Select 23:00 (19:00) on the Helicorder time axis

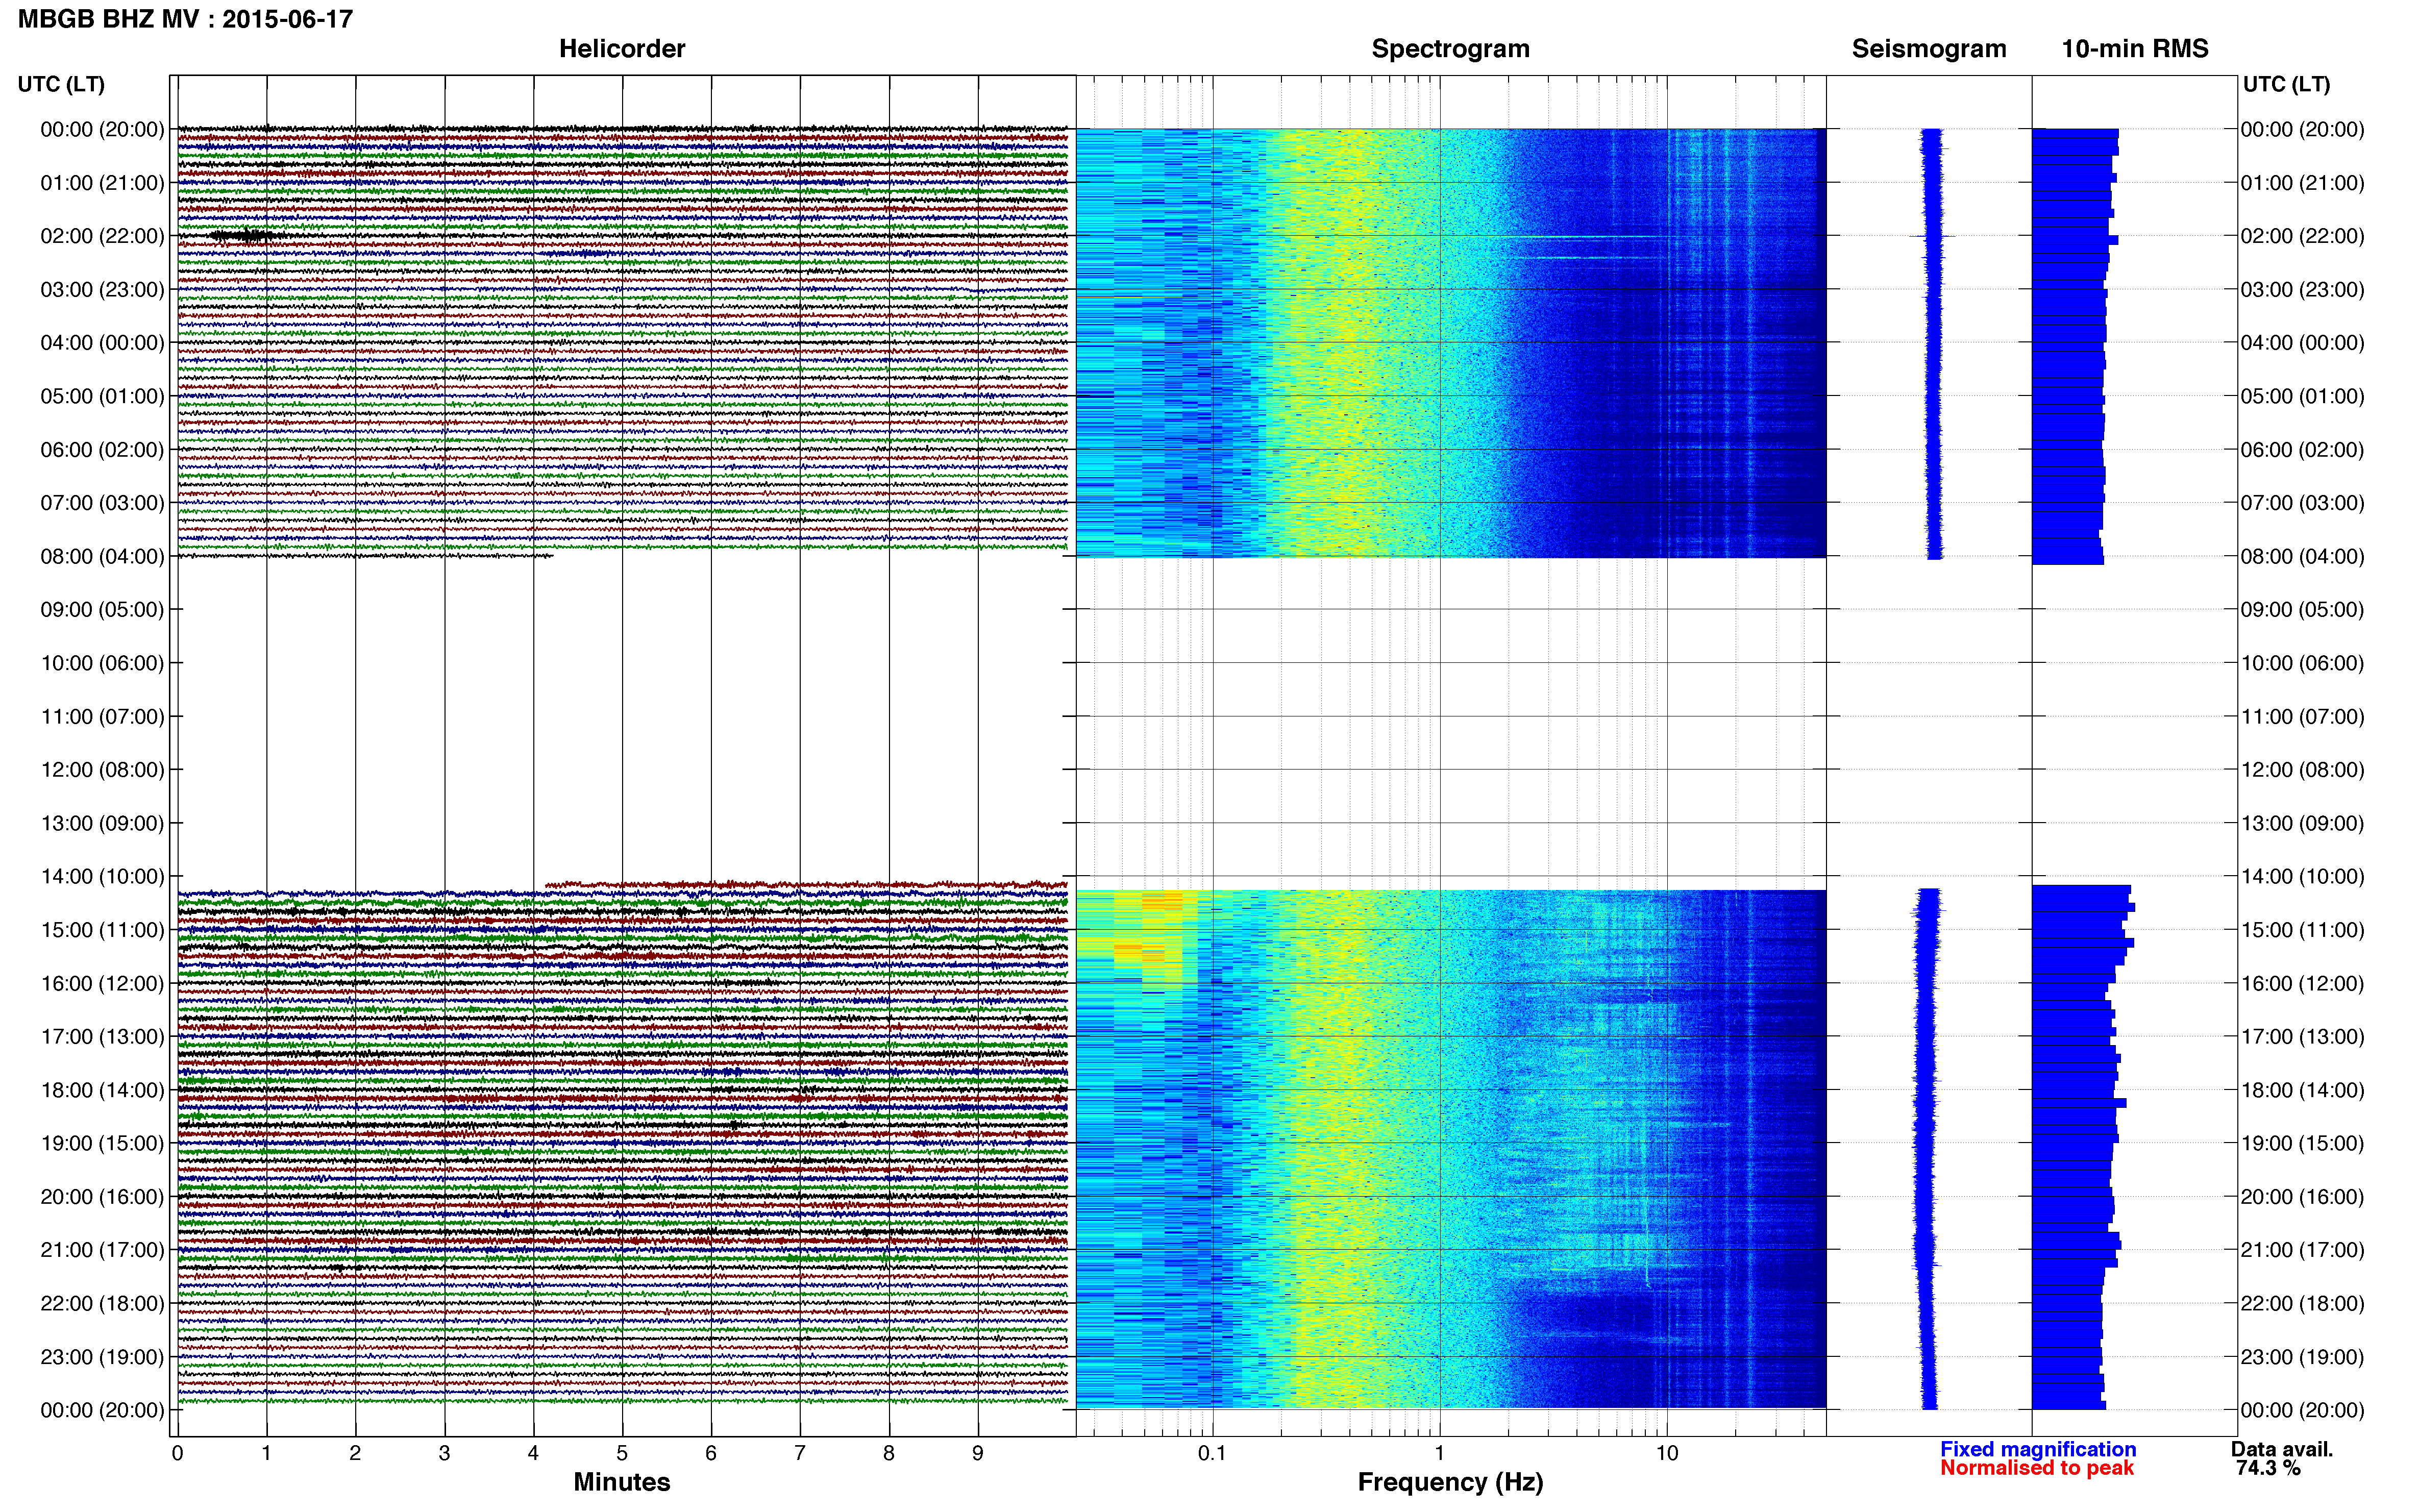[x=102, y=1357]
